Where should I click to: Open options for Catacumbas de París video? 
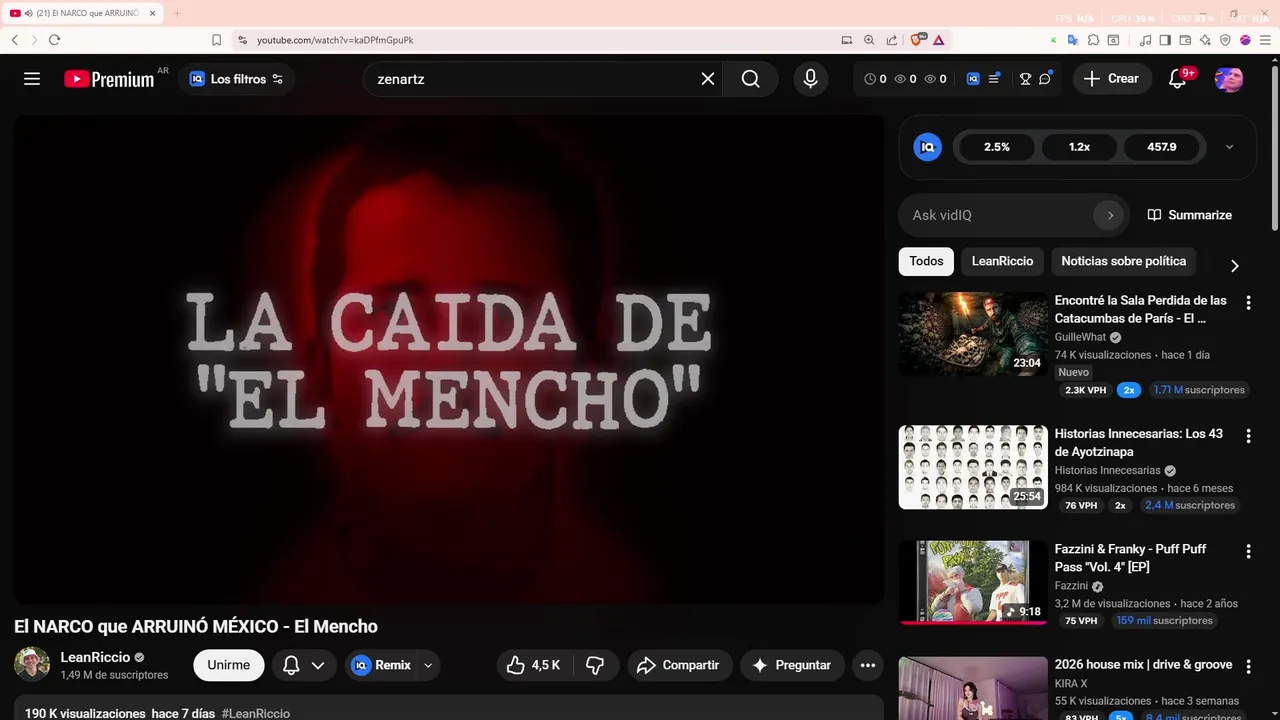pos(1248,302)
